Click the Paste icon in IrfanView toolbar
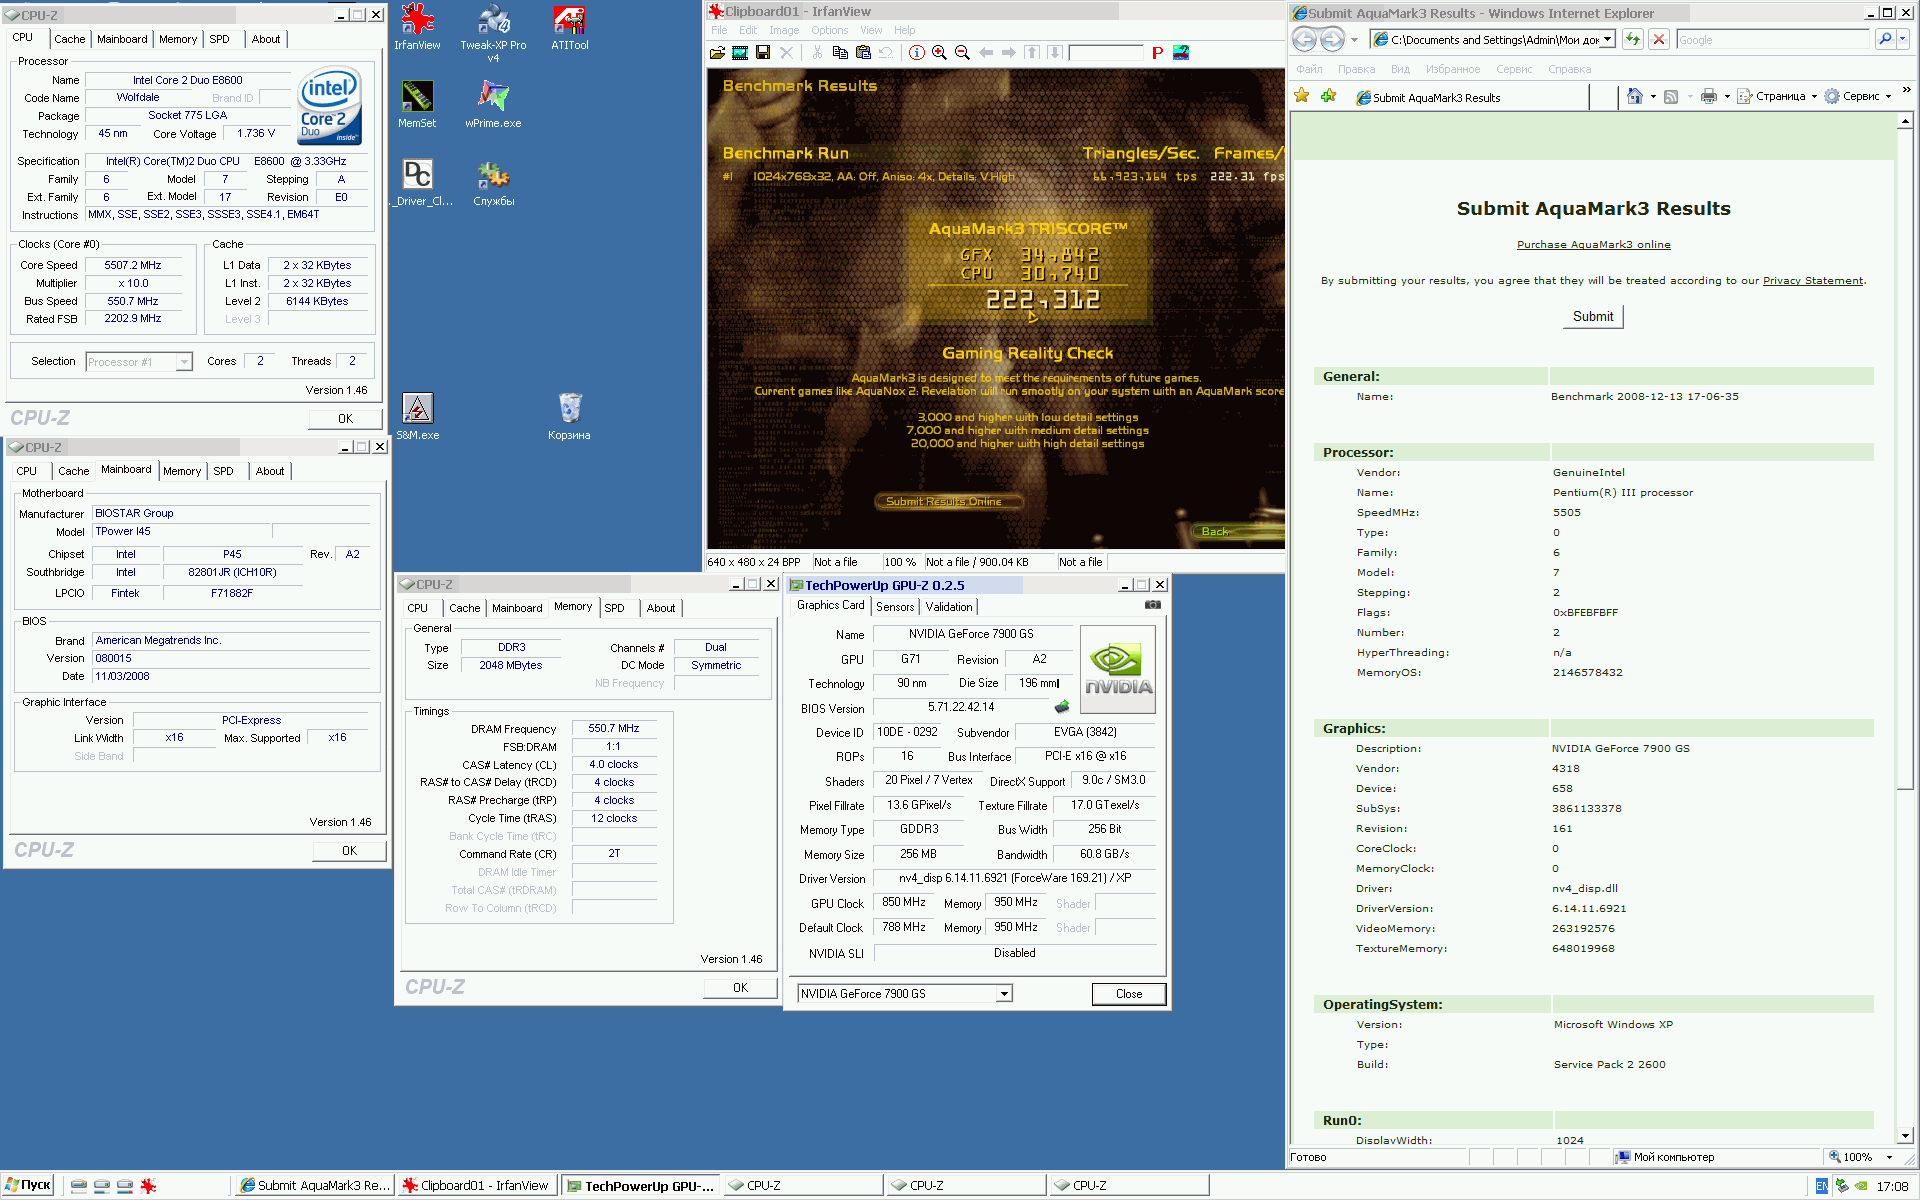Screen dimensions: 1920x1200 coord(863,53)
